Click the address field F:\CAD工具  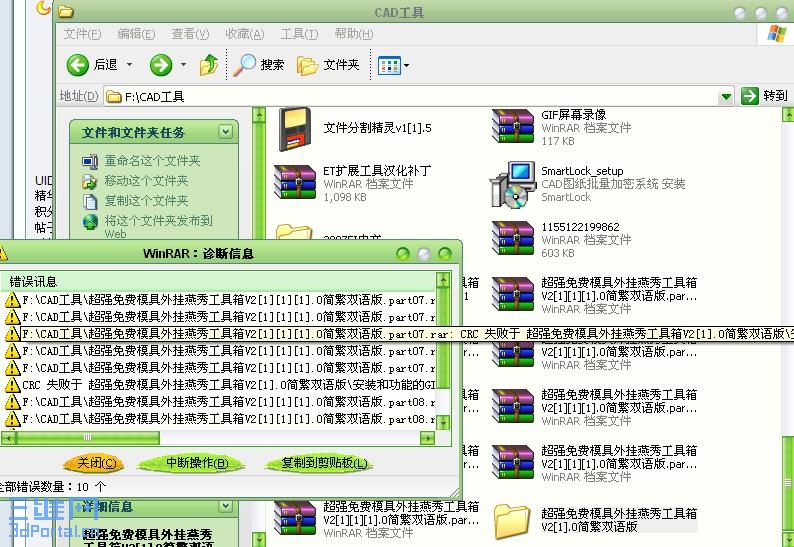[x=412, y=96]
